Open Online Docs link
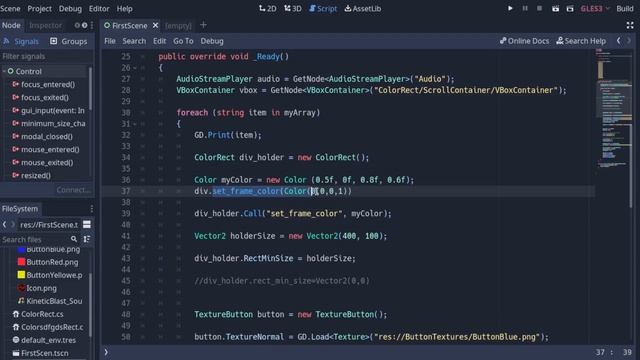The image size is (640, 360). click(524, 41)
